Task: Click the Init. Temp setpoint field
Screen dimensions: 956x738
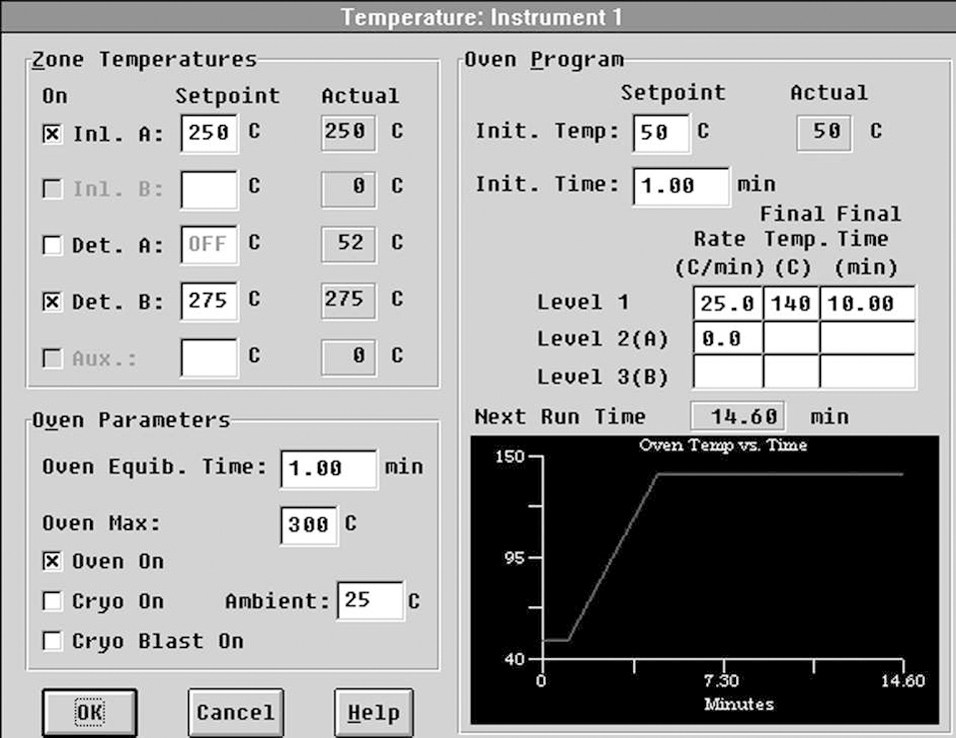Action: click(x=660, y=132)
